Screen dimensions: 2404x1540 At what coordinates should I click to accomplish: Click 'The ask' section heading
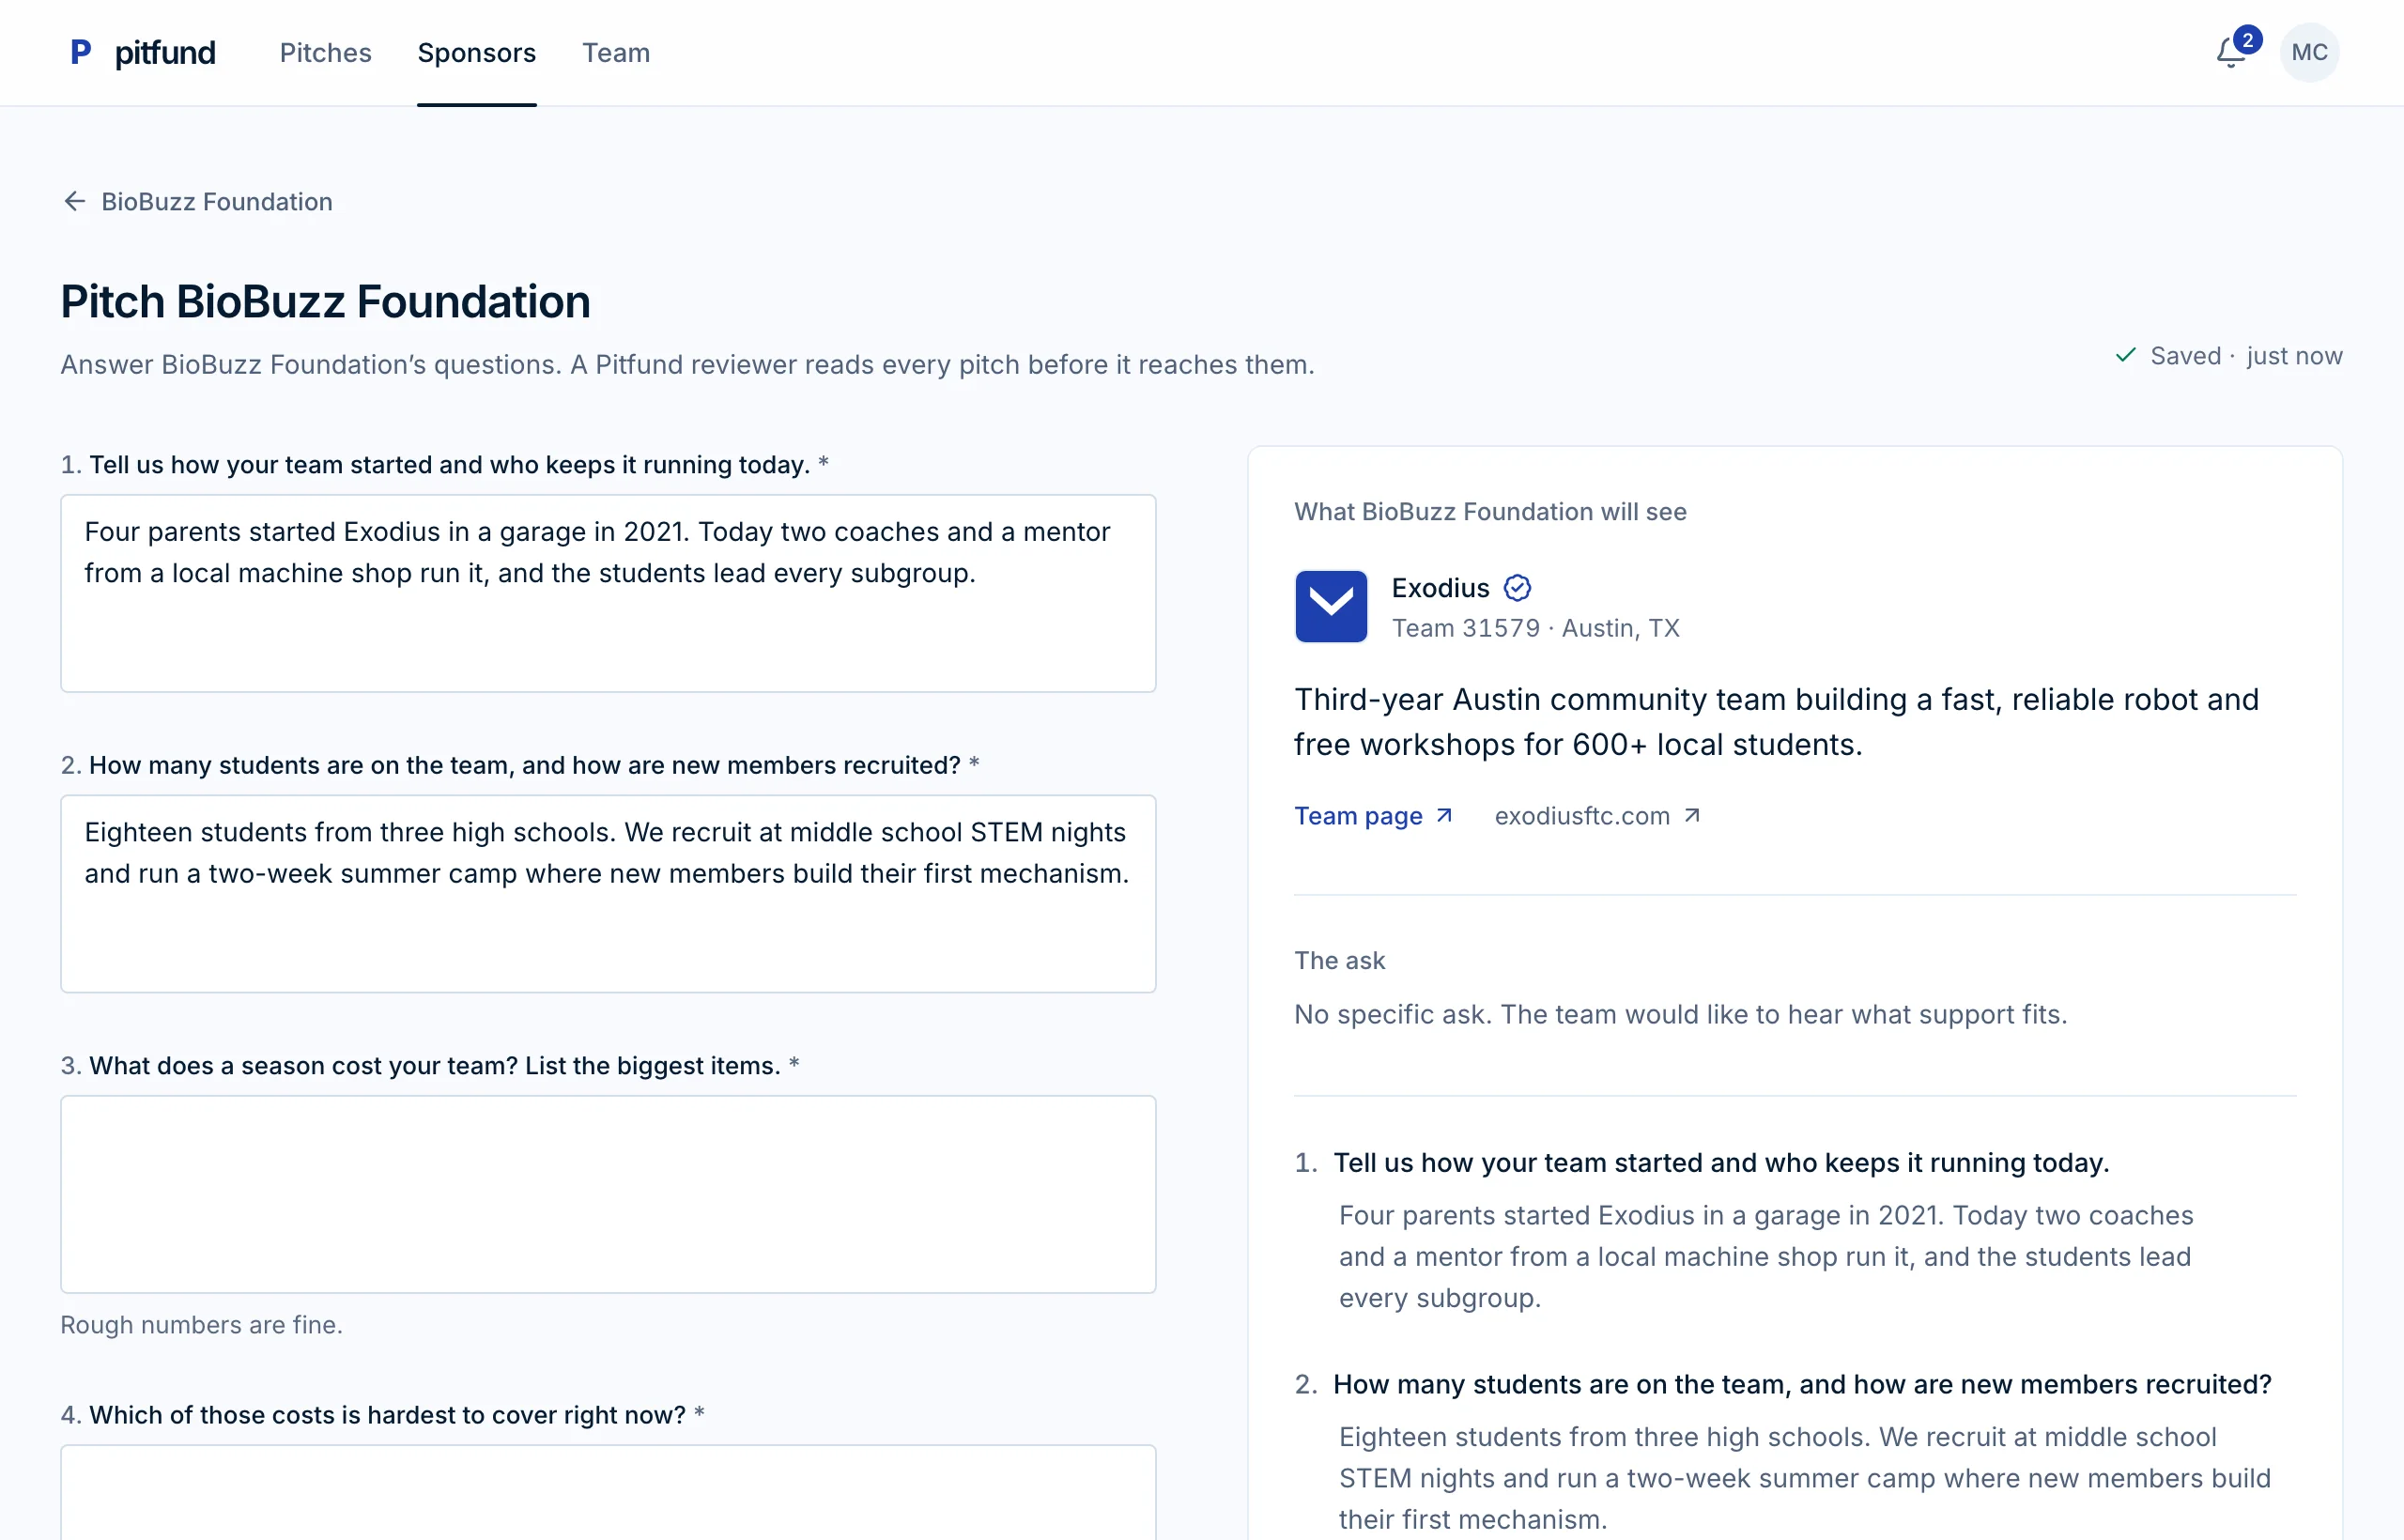1339,960
